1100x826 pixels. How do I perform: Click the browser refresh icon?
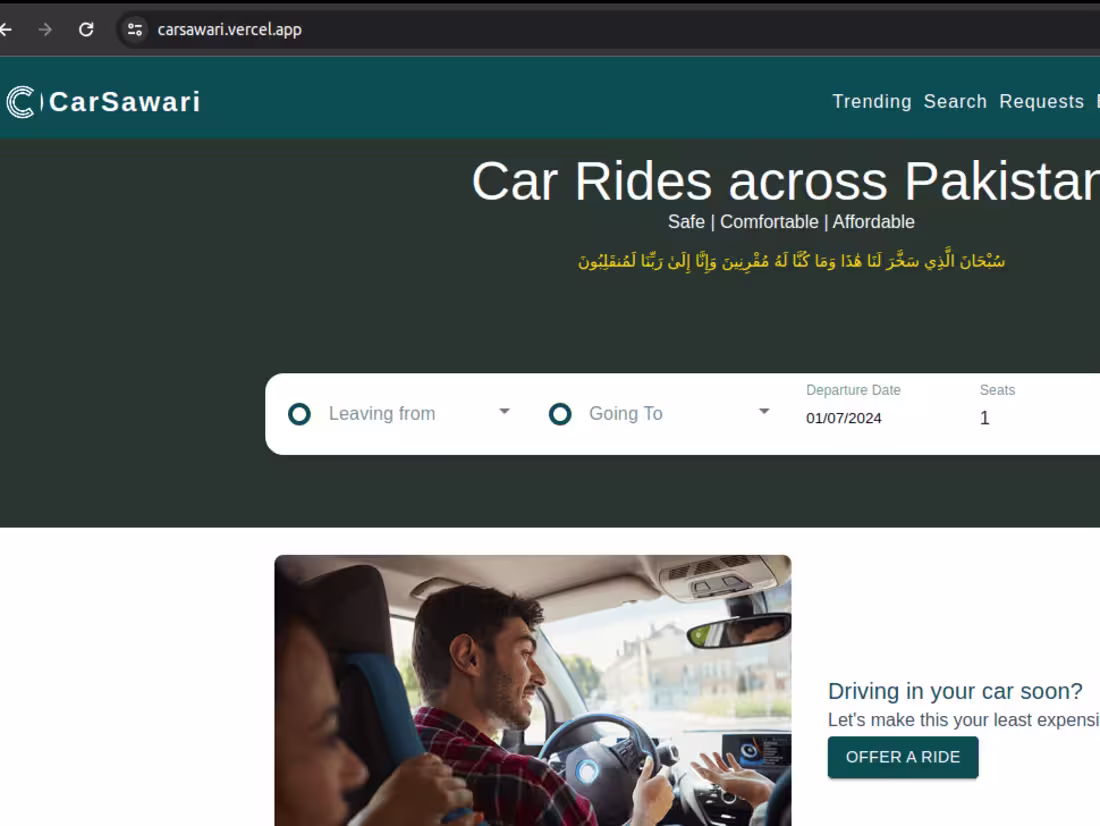click(x=84, y=29)
